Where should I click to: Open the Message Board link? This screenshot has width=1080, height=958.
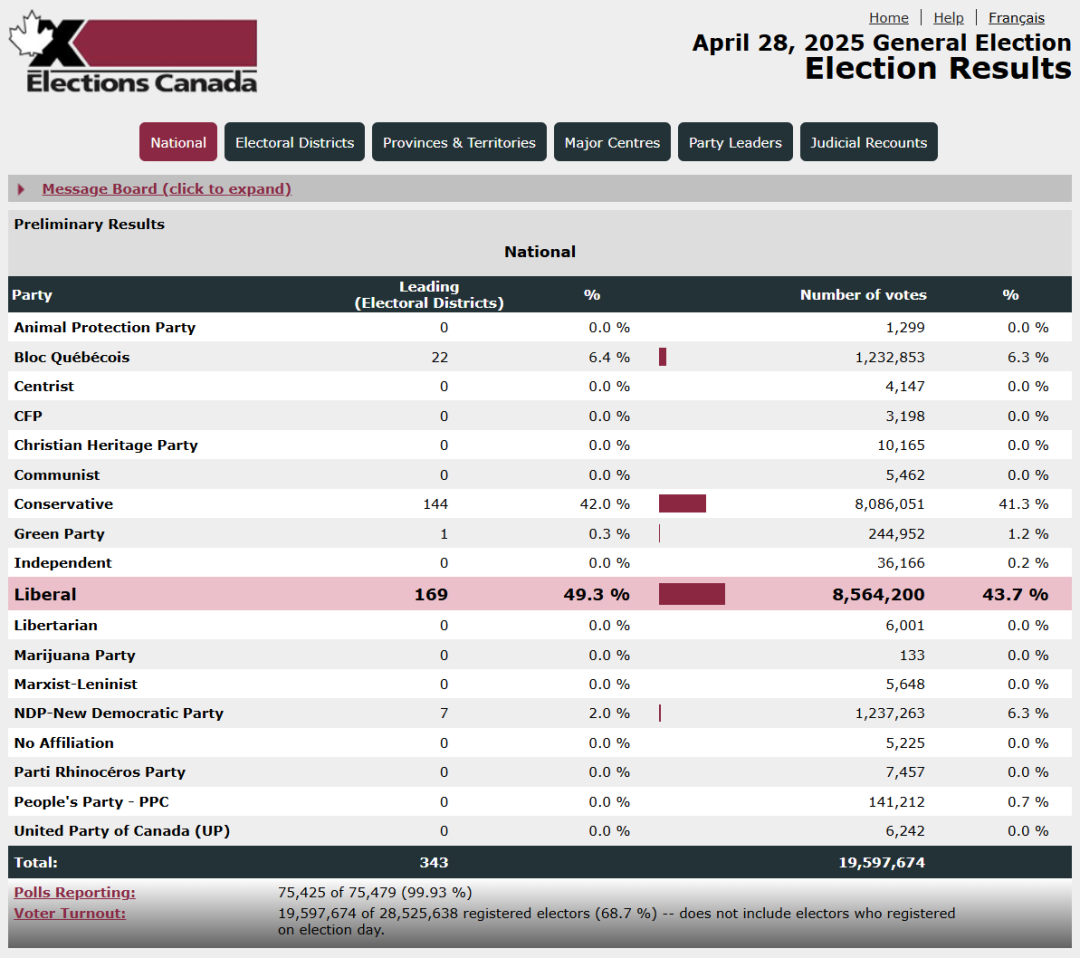coord(167,189)
